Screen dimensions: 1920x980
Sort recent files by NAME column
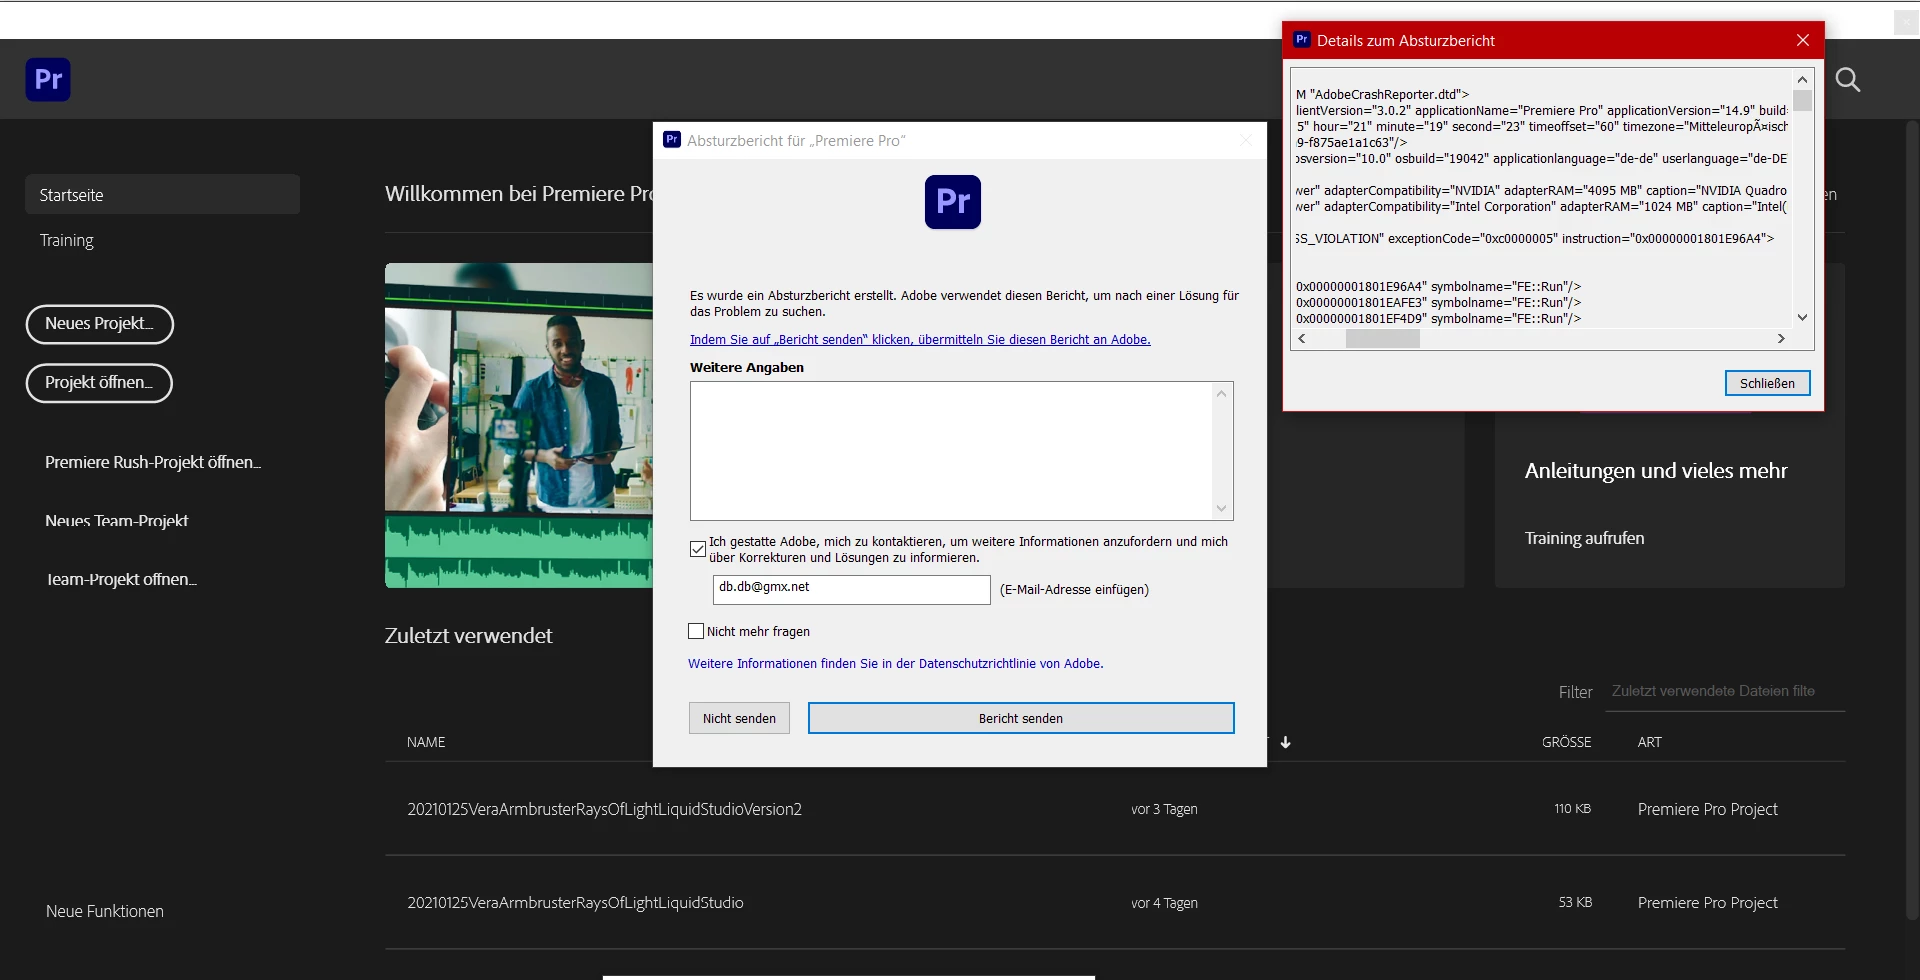click(x=426, y=742)
